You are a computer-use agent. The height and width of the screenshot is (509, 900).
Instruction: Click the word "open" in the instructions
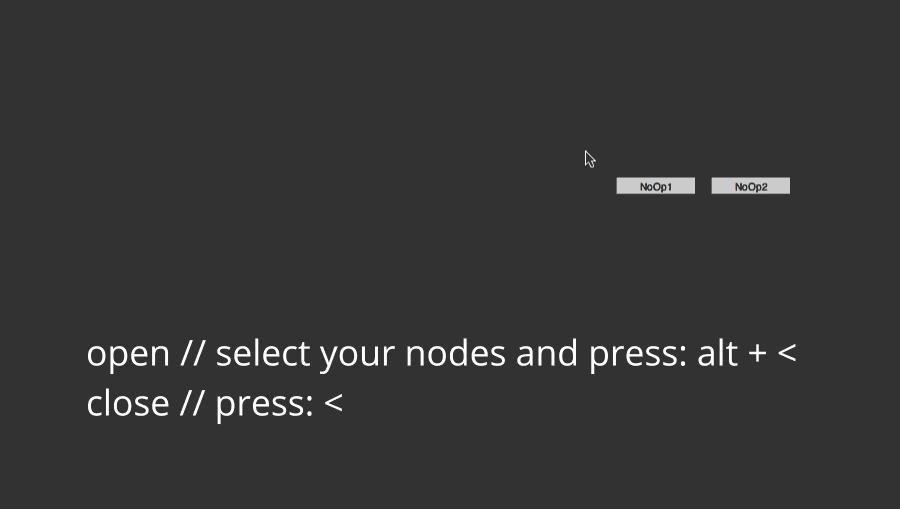pos(128,355)
